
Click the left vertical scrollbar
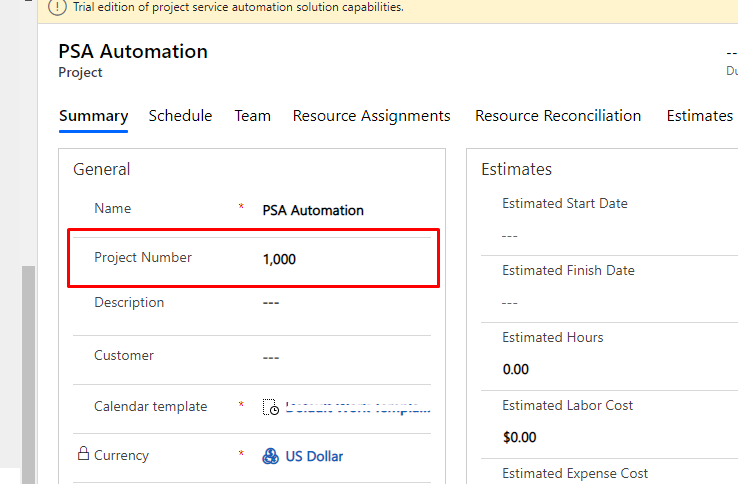coord(28,360)
